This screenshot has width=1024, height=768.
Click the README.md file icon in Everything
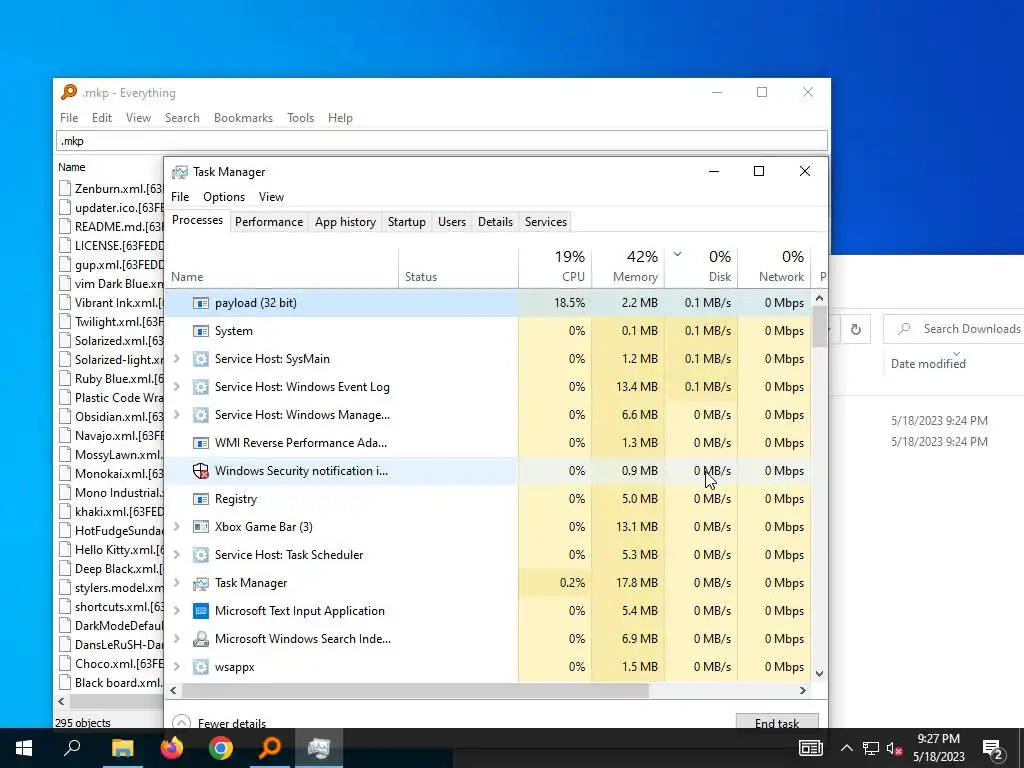click(x=65, y=227)
